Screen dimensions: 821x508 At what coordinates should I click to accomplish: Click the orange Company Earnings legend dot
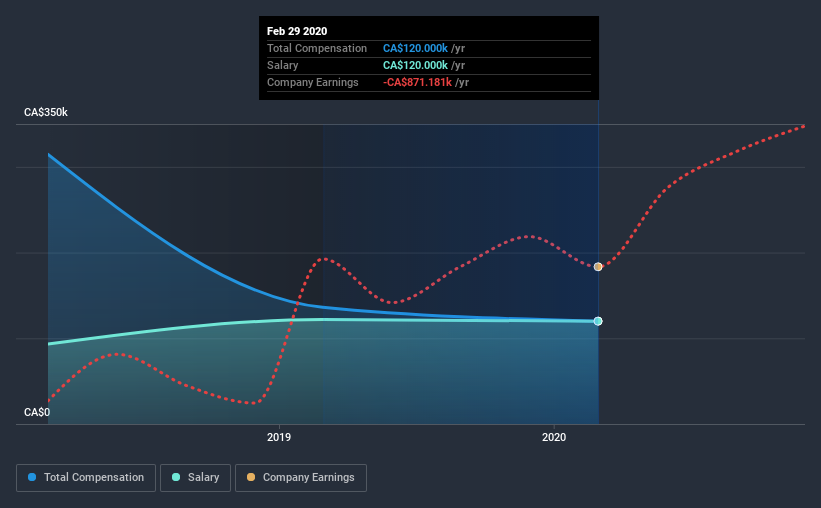tap(251, 477)
